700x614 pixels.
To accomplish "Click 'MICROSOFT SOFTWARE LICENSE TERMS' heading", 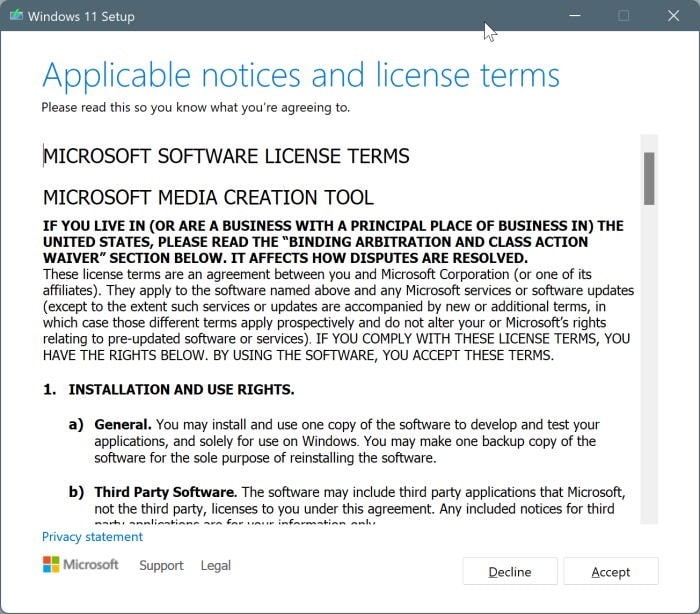I will pyautogui.click(x=226, y=156).
